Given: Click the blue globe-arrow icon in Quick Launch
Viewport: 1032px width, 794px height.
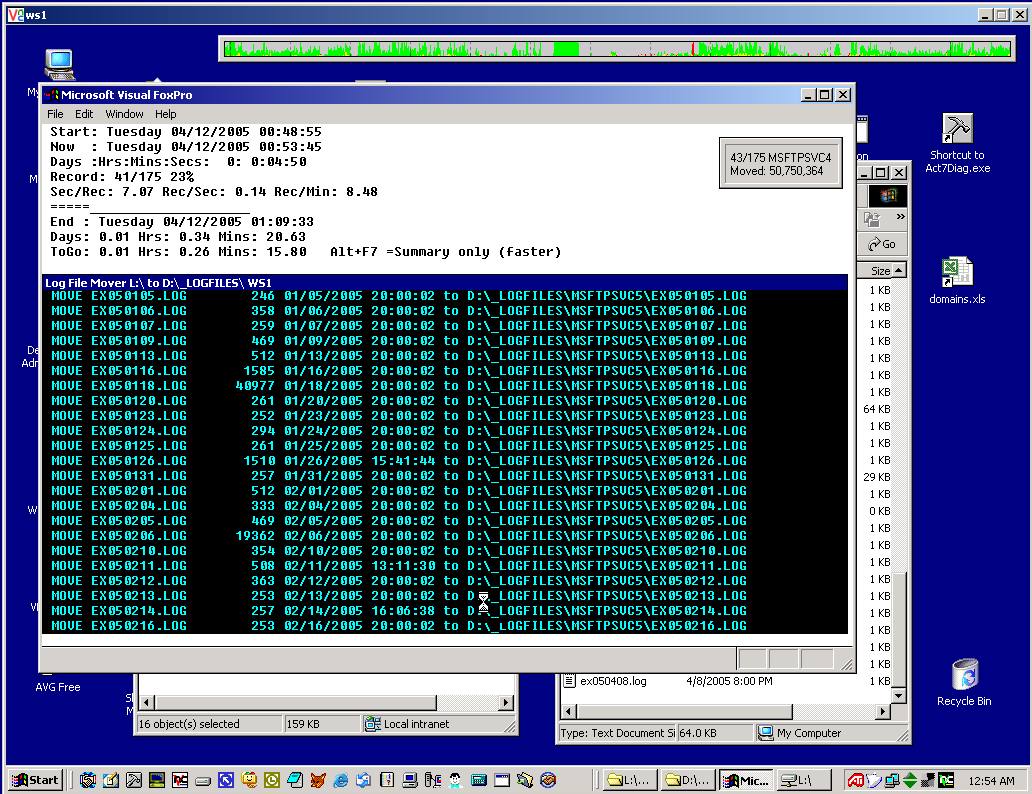Looking at the screenshot, I should 364,780.
